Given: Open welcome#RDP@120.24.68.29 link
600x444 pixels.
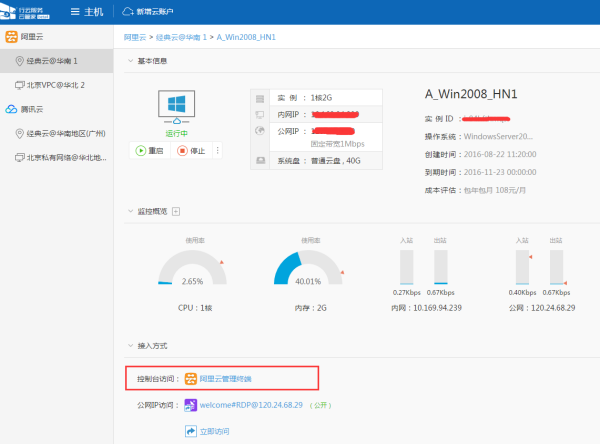Looking at the screenshot, I should 251,405.
